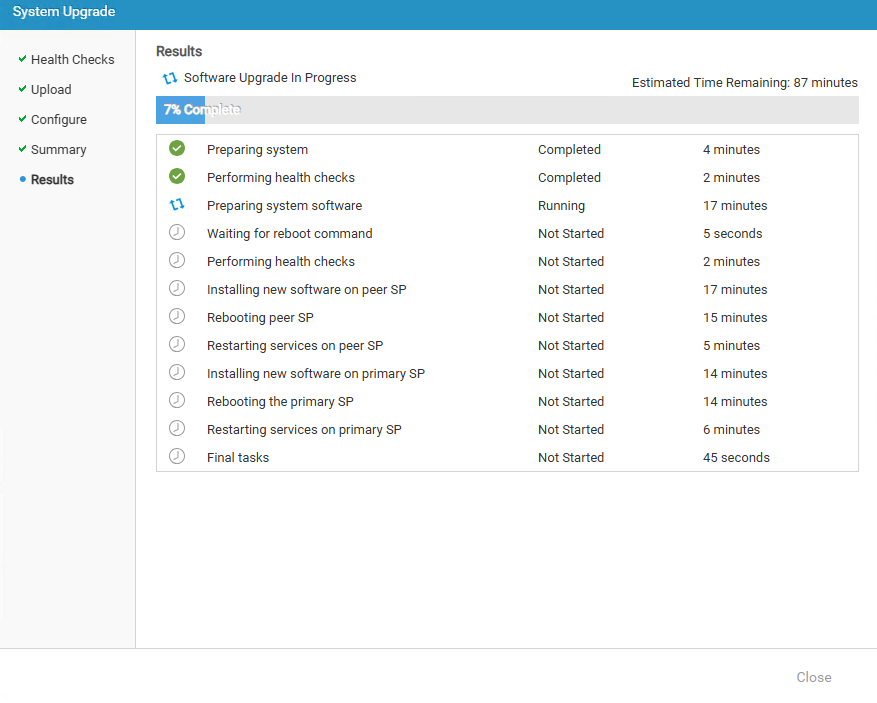The height and width of the screenshot is (703, 877).
Task: Click the green check beside Preparing system
Action: click(177, 149)
